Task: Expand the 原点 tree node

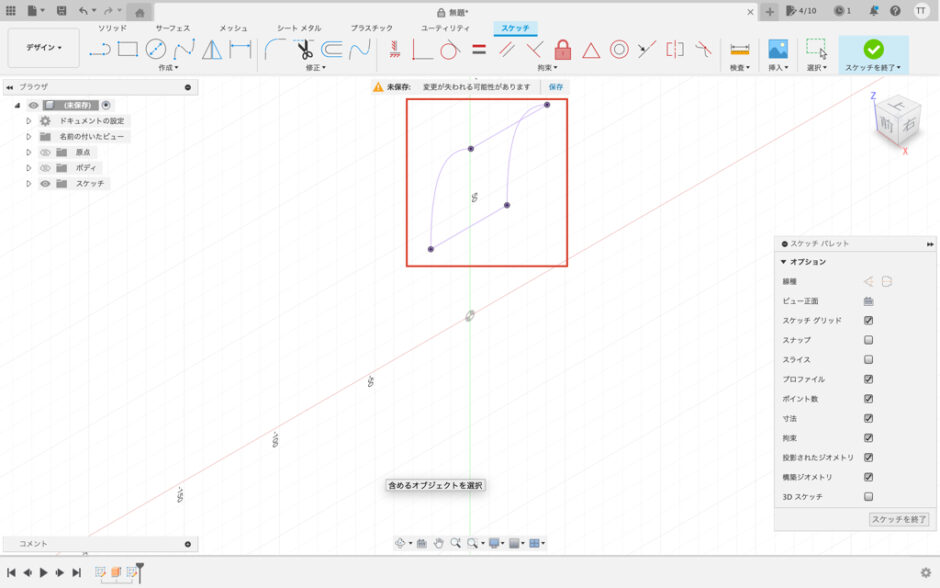Action: (x=29, y=152)
